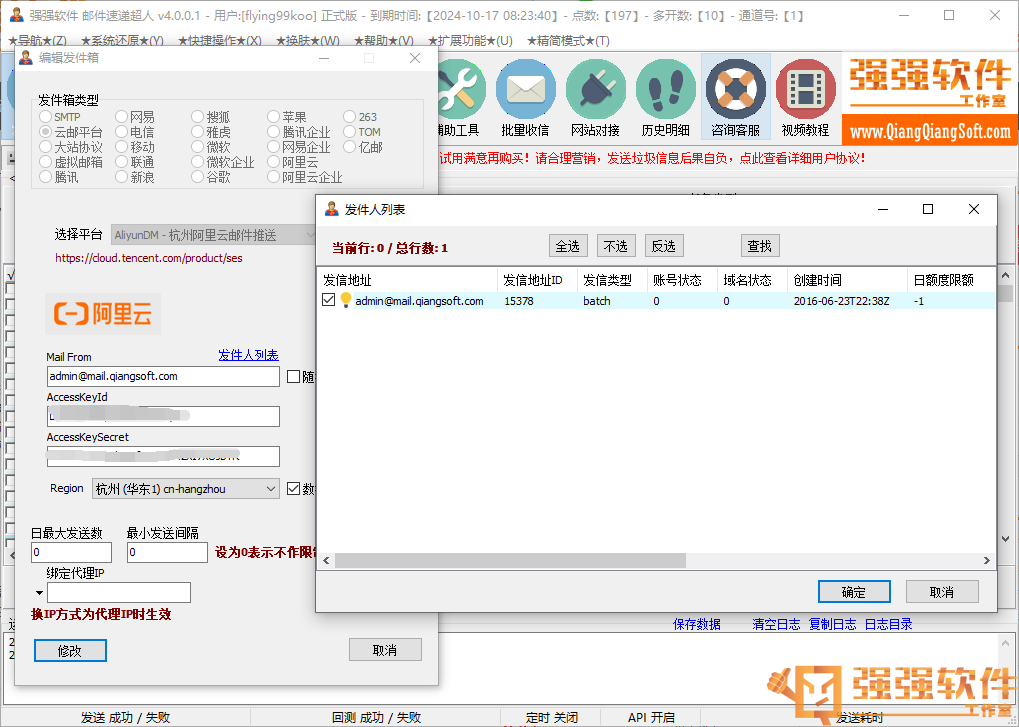Click the 修改 button
This screenshot has height=727, width=1019.
tap(70, 650)
